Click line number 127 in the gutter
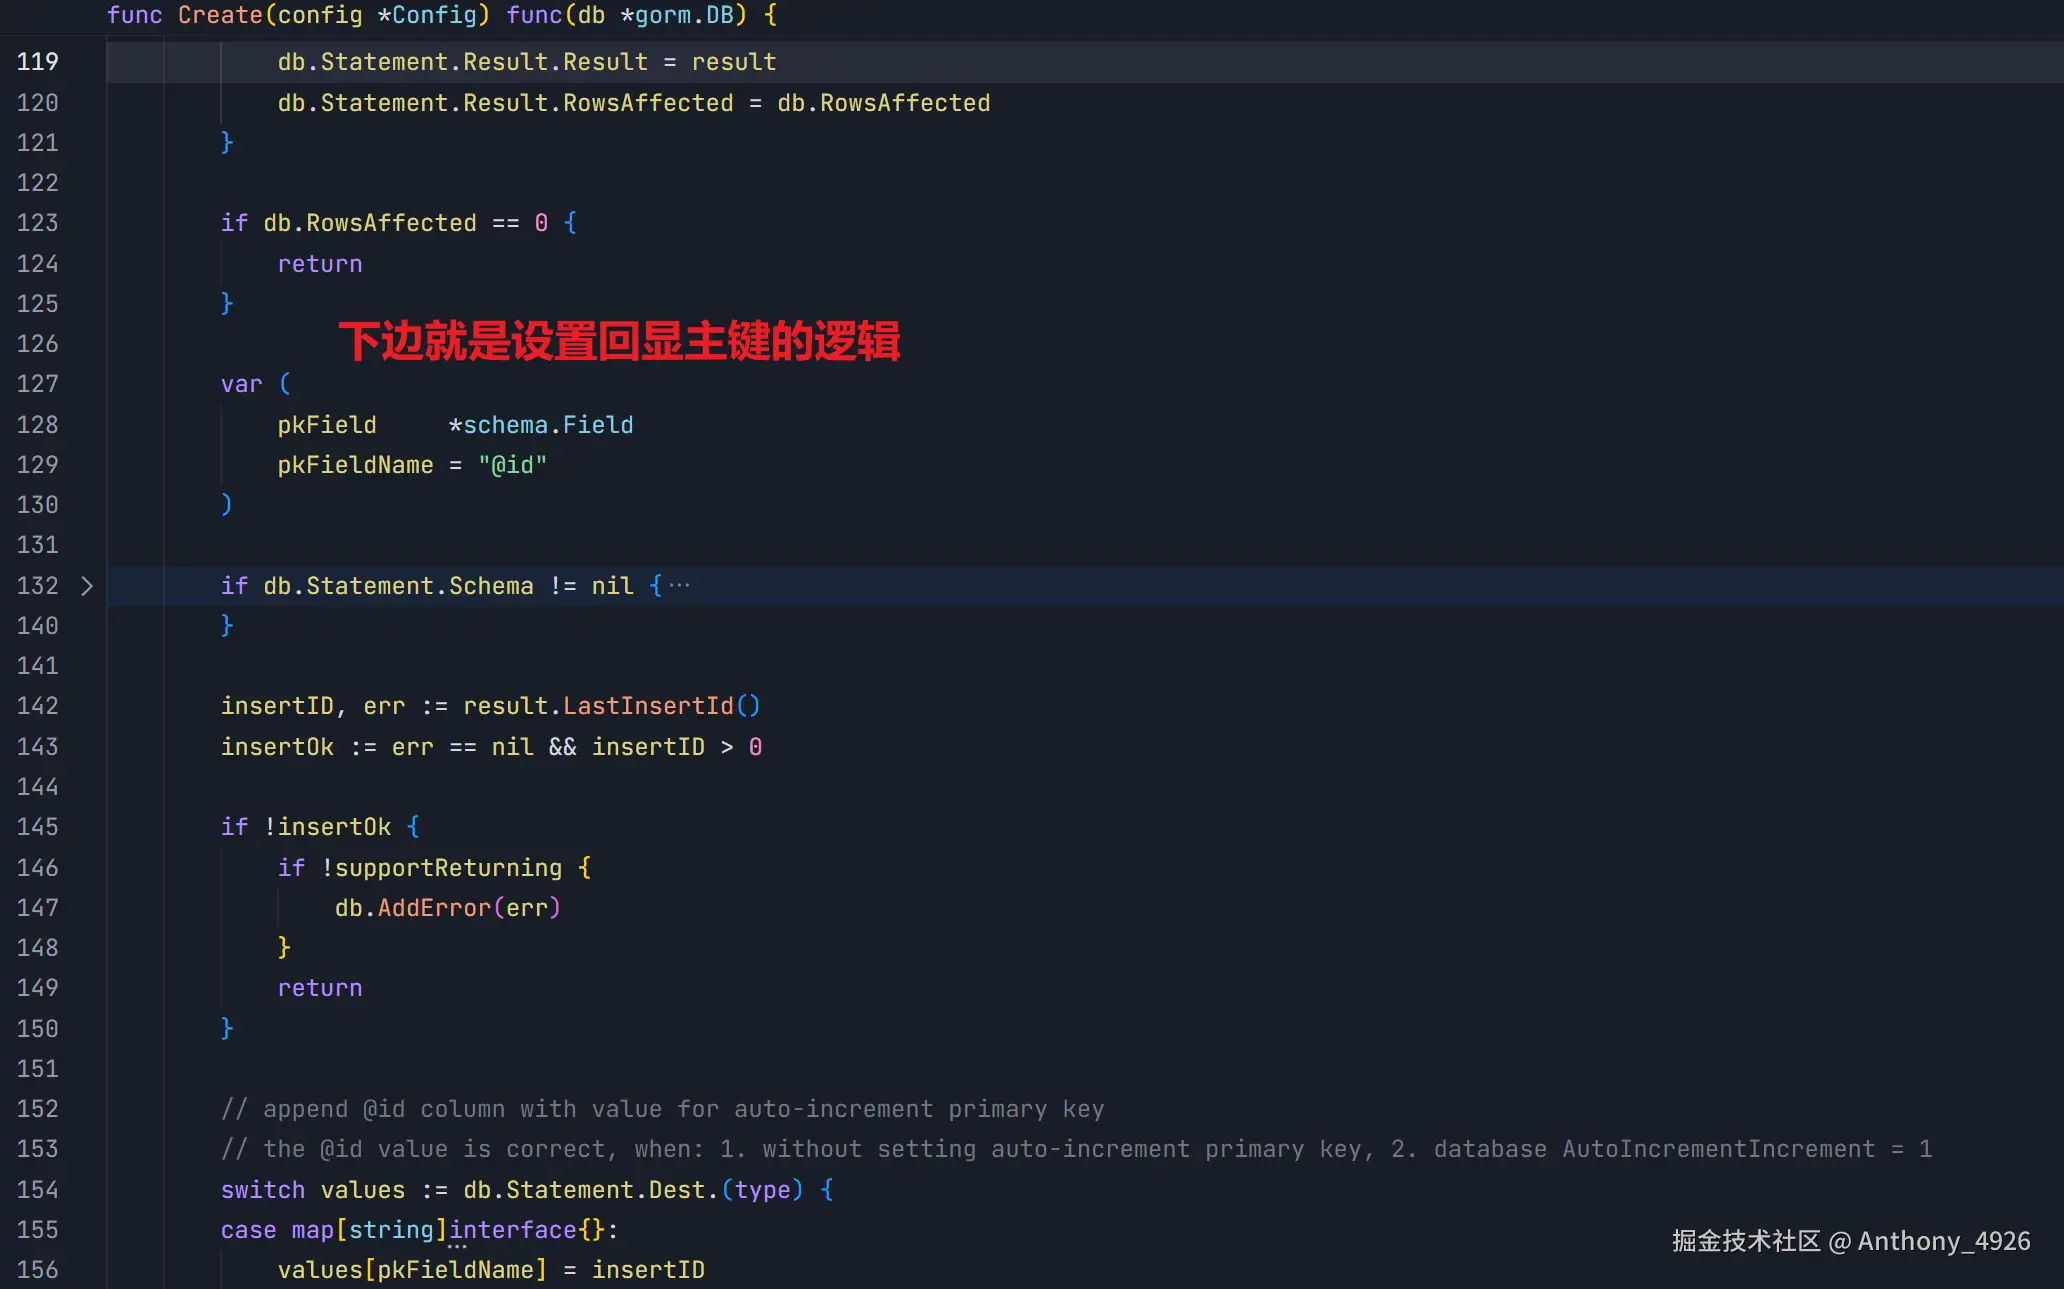The width and height of the screenshot is (2064, 1289). click(x=38, y=384)
